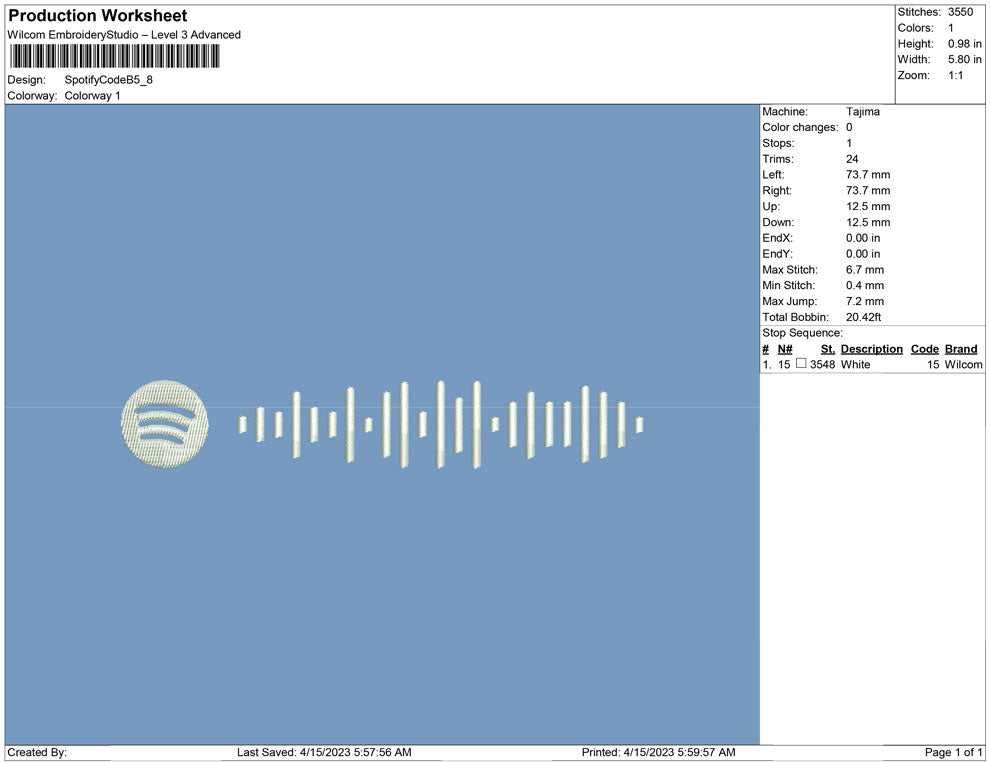The width and height of the screenshot is (990, 762).
Task: Click the Up value 12.5 mm
Action: click(868, 206)
